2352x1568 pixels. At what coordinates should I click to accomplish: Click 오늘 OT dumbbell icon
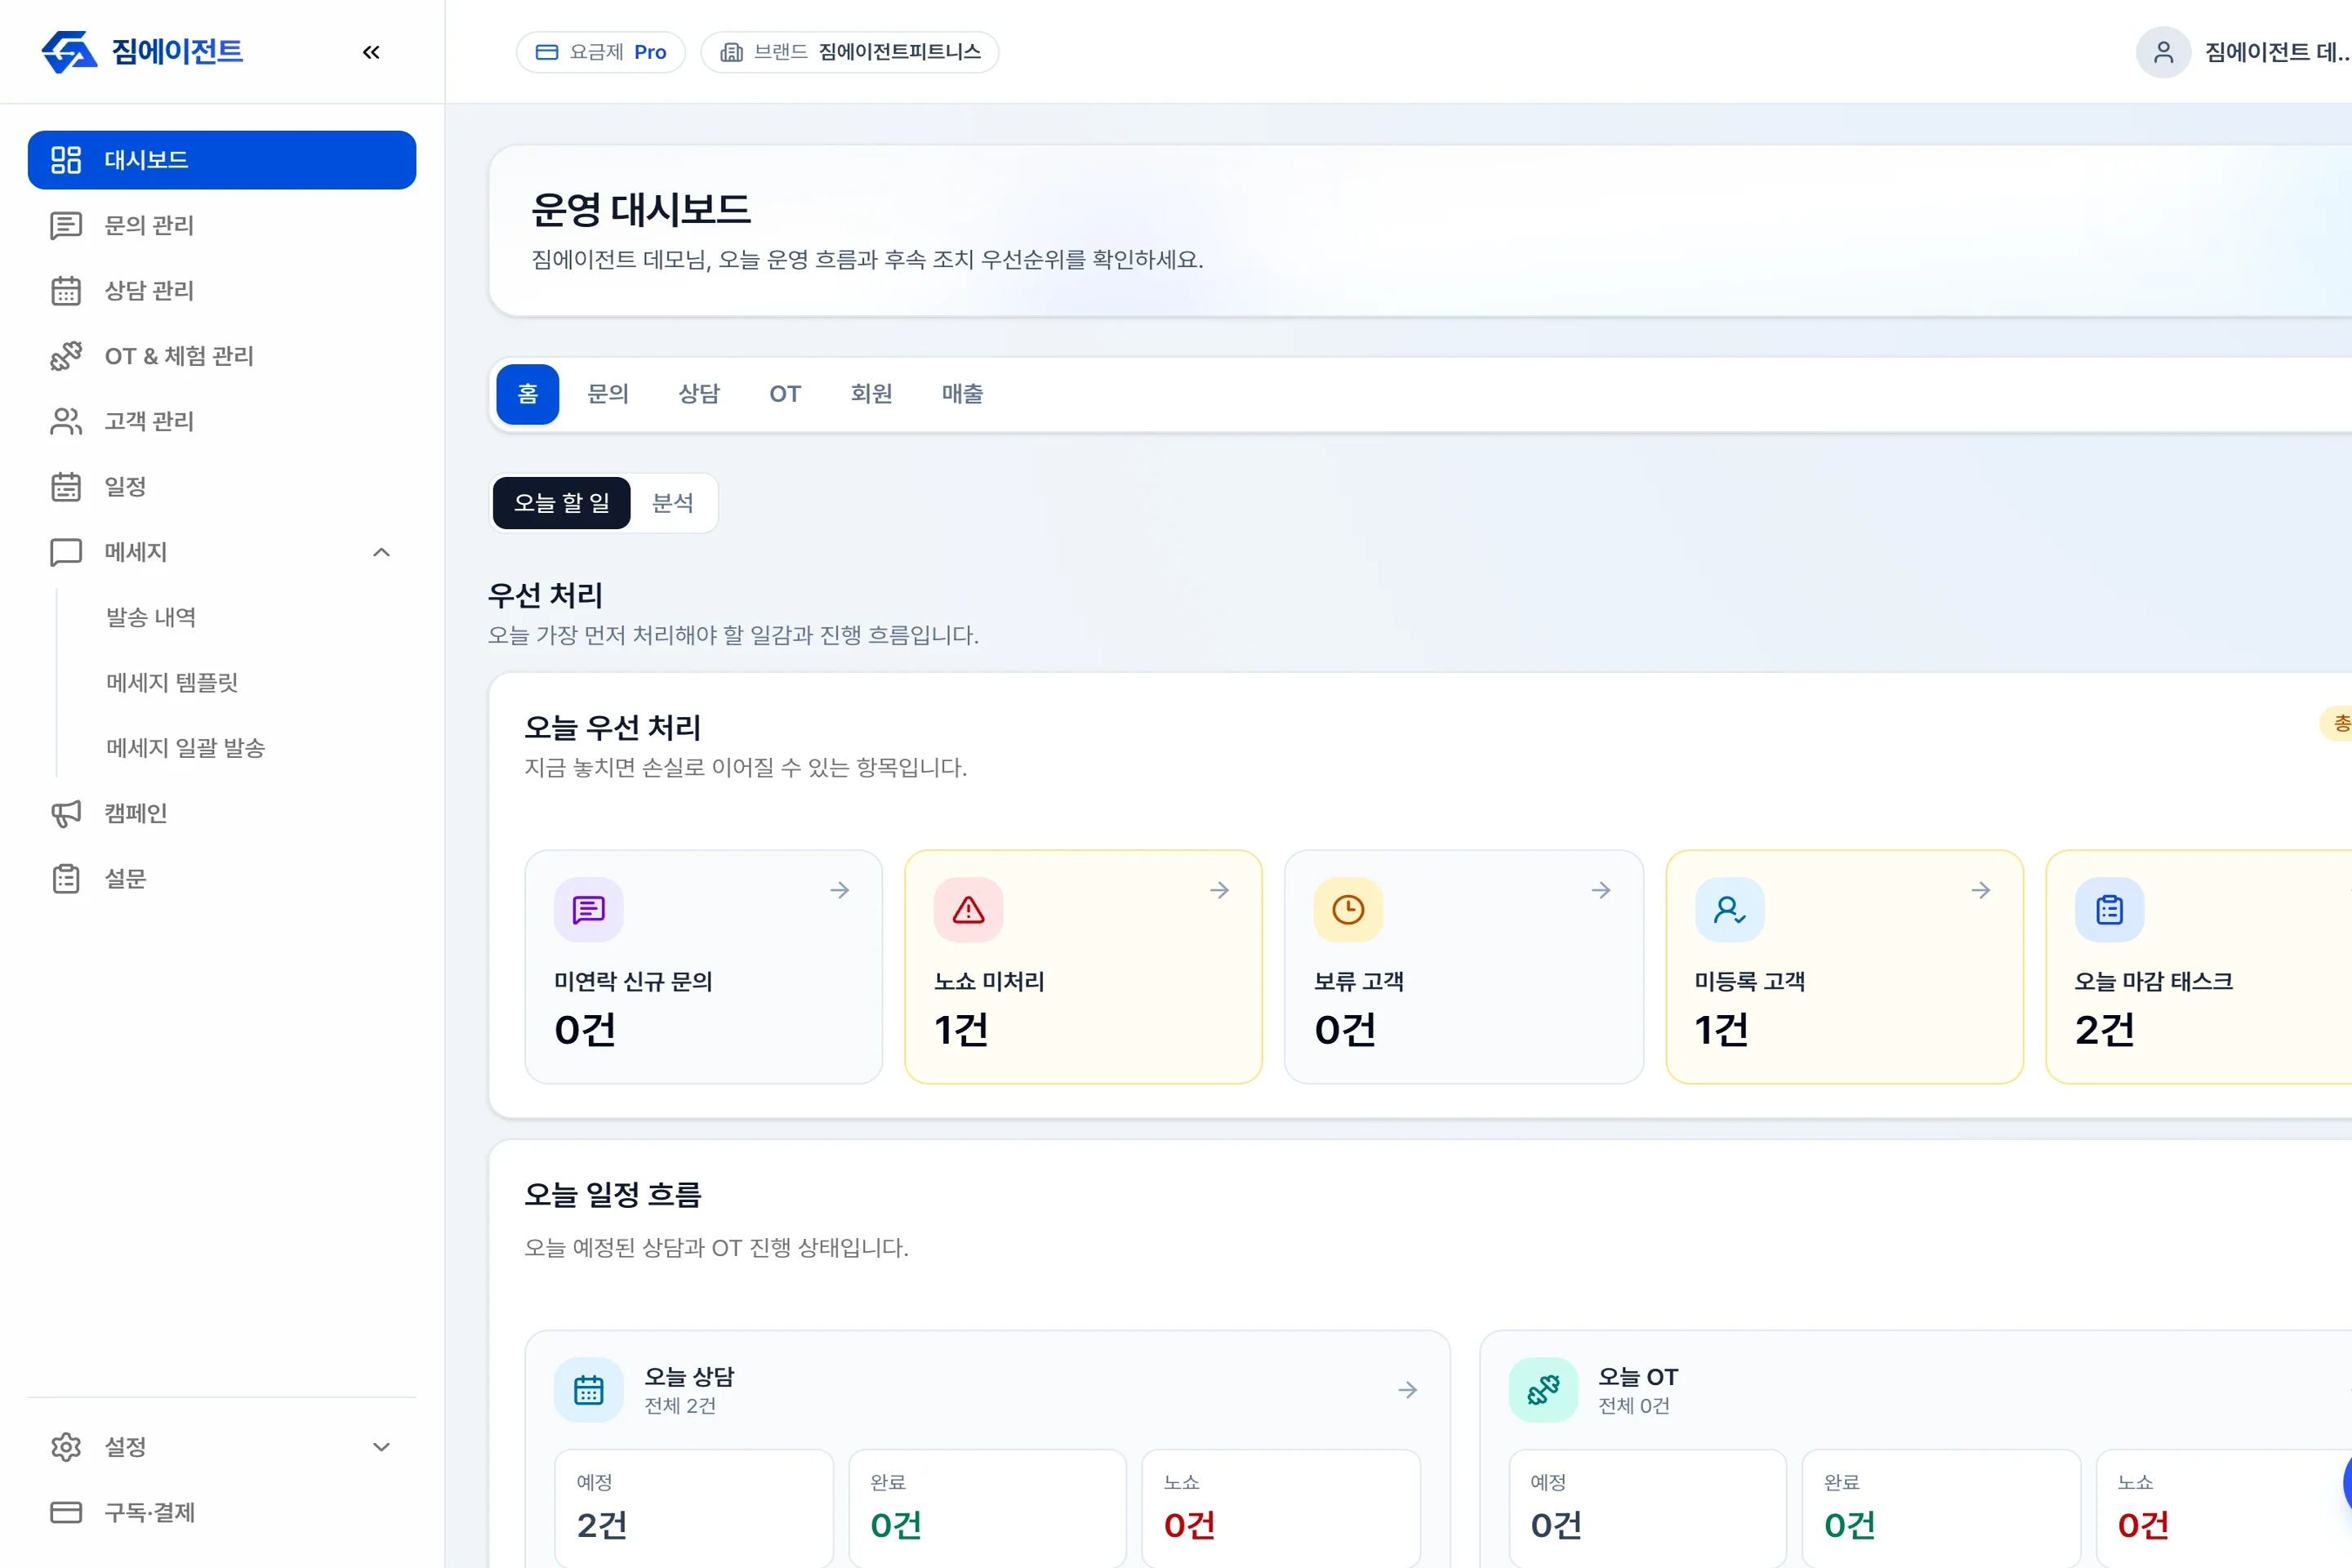pos(1543,1390)
